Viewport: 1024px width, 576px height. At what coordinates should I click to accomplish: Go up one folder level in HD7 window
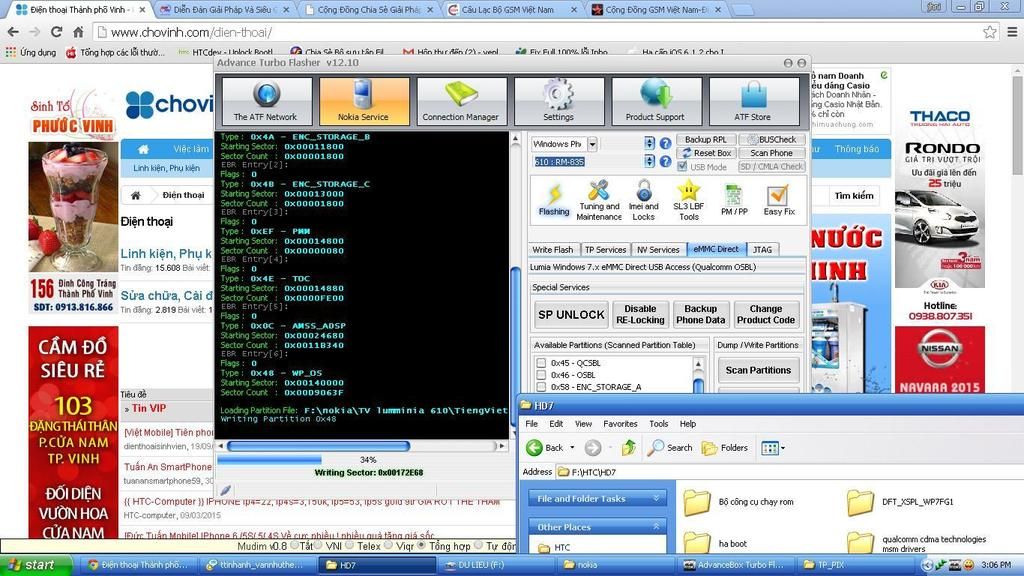coord(628,447)
